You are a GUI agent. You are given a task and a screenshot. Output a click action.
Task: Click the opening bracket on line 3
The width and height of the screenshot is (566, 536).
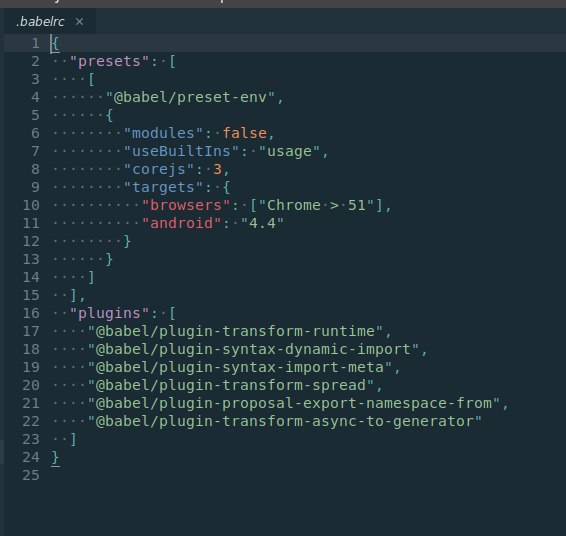[91, 79]
